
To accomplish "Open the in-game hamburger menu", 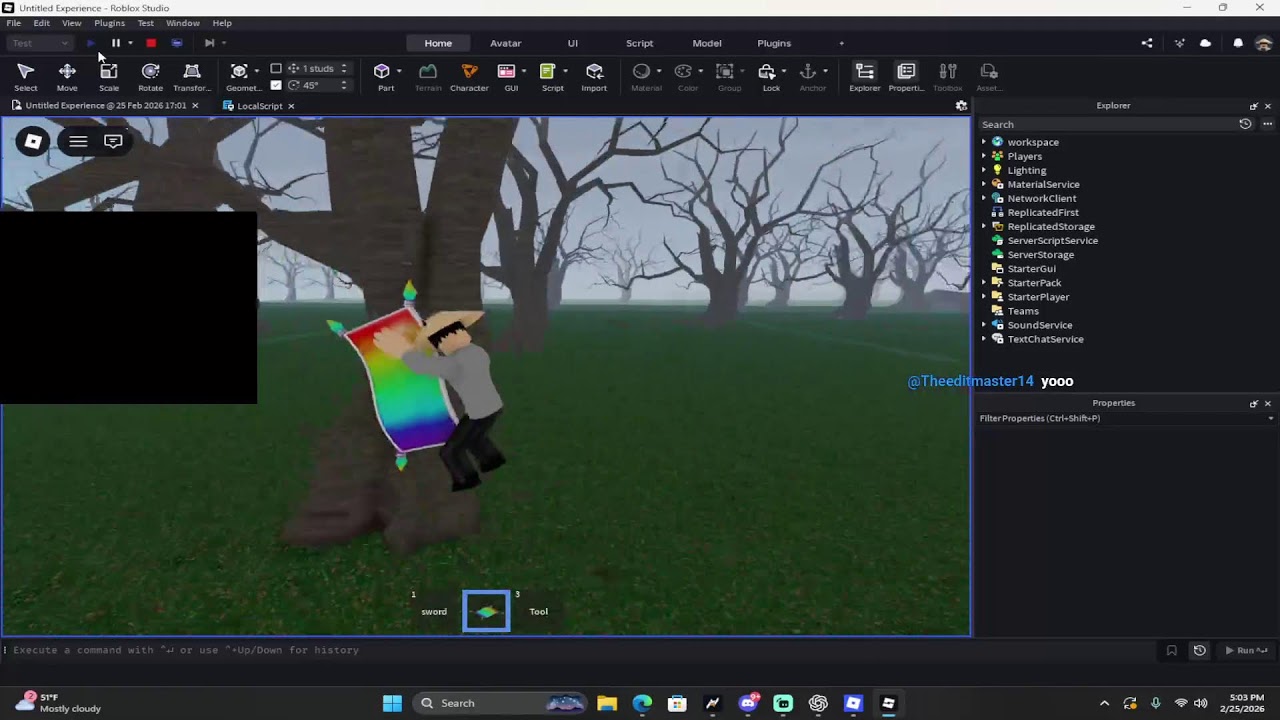I will pyautogui.click(x=78, y=141).
